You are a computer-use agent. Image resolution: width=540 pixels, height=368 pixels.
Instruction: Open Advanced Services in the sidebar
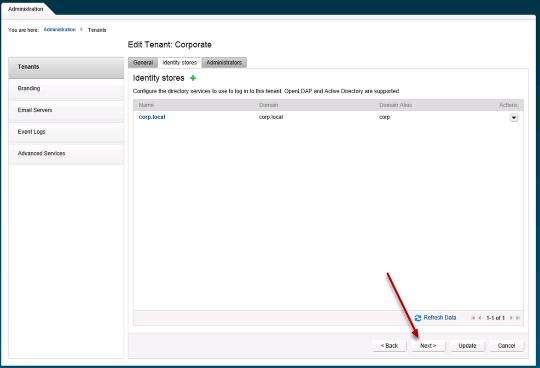click(x=66, y=154)
